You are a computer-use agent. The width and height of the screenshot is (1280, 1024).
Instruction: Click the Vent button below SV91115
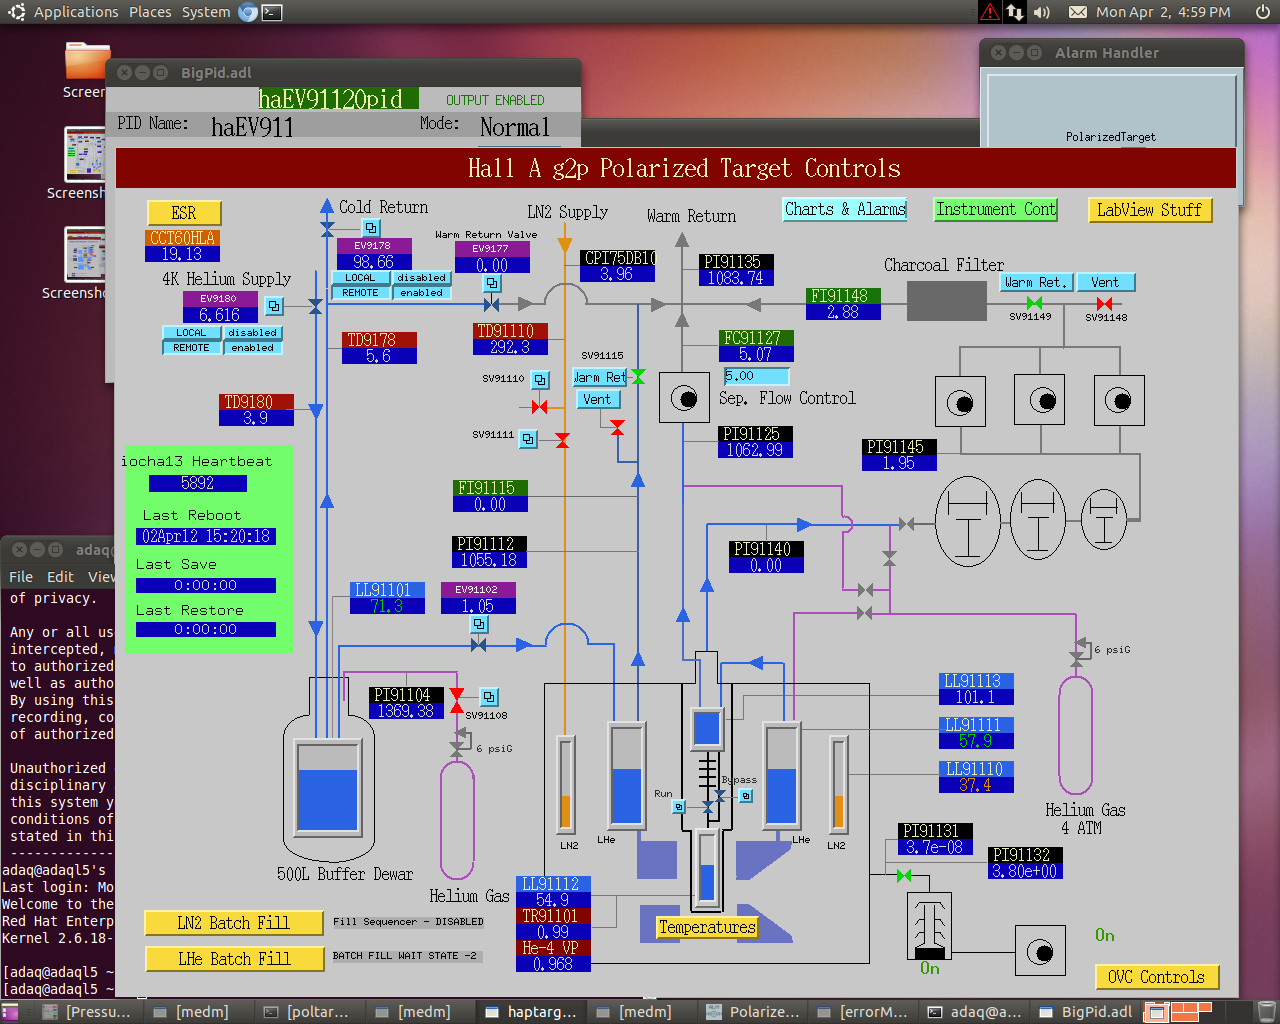[597, 399]
